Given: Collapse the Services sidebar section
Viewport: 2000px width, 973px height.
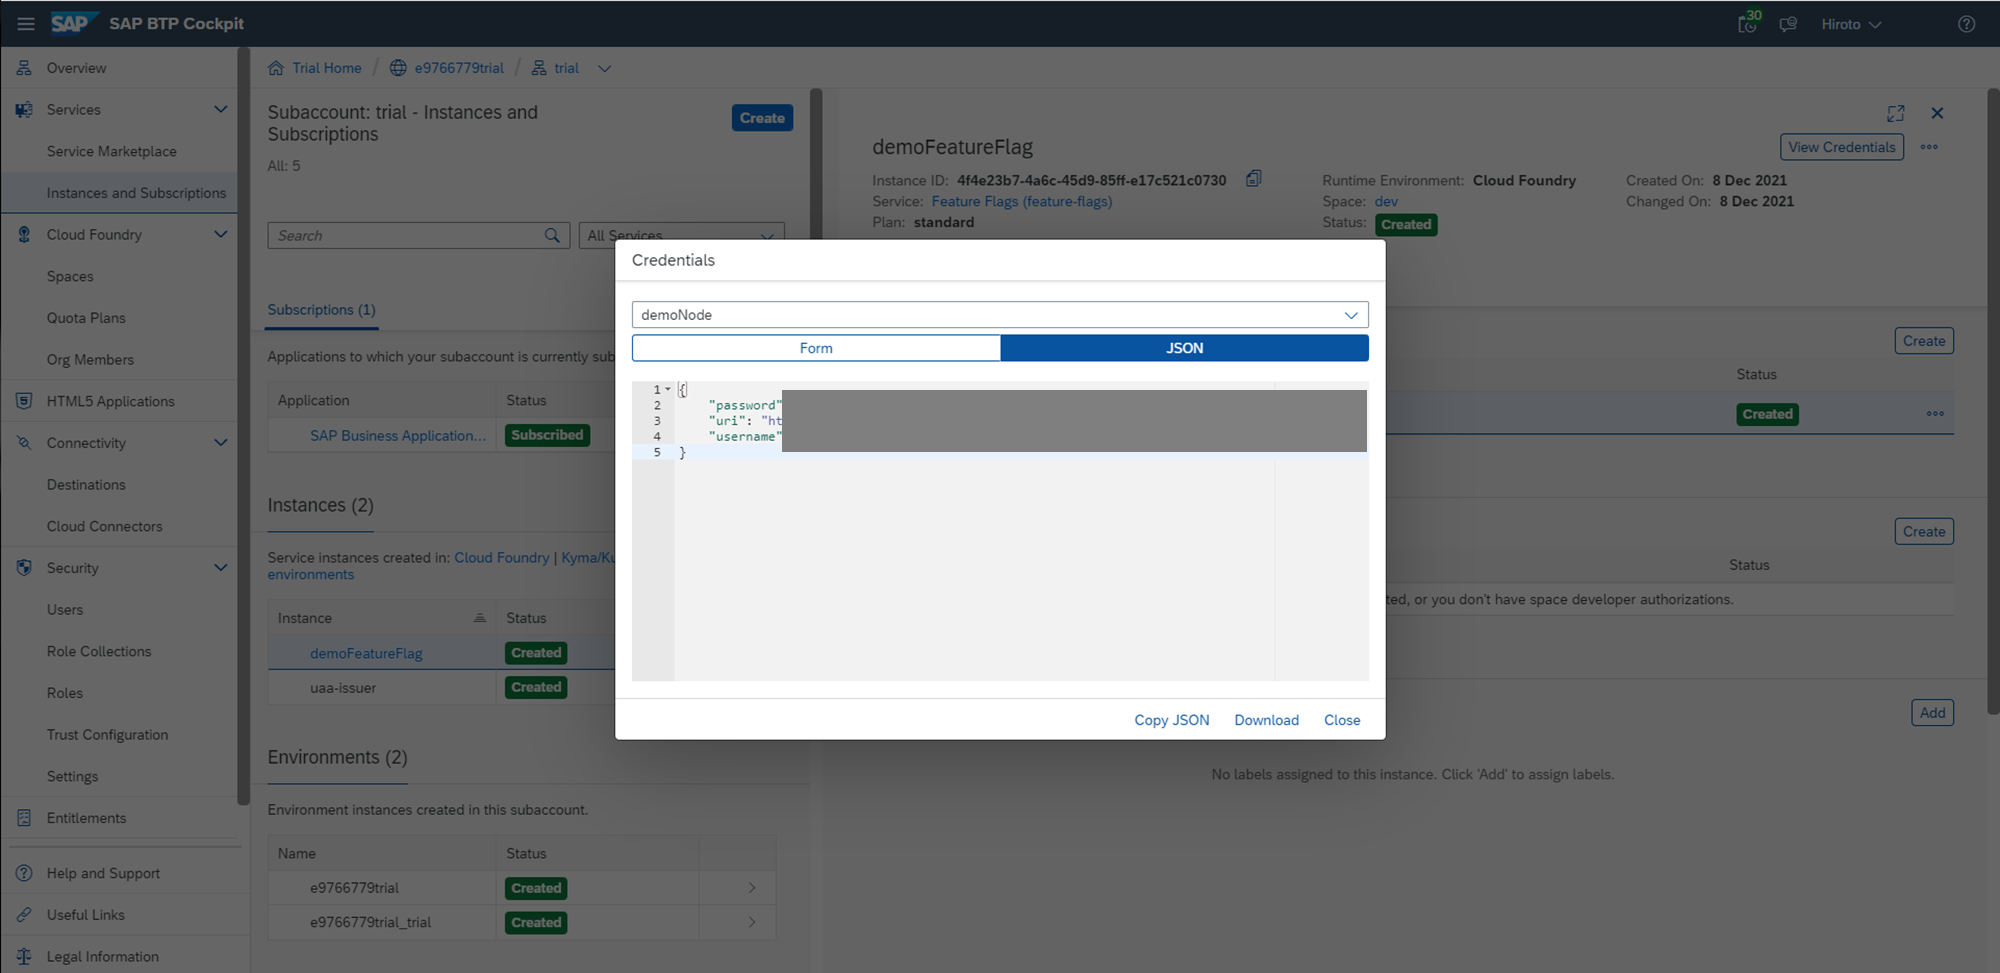Looking at the screenshot, I should [221, 109].
